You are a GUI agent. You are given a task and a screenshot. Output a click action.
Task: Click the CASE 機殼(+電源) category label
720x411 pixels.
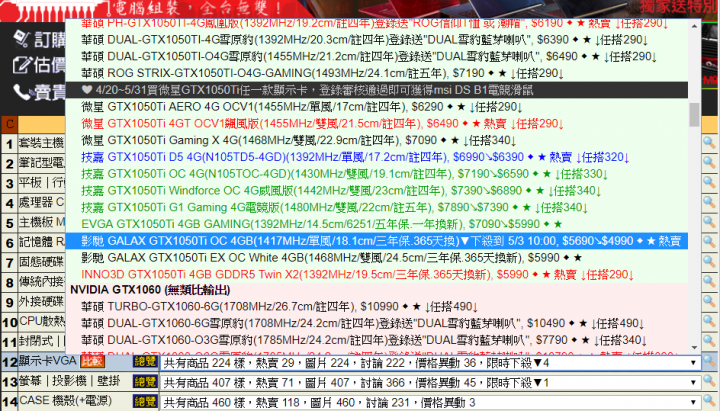65,400
